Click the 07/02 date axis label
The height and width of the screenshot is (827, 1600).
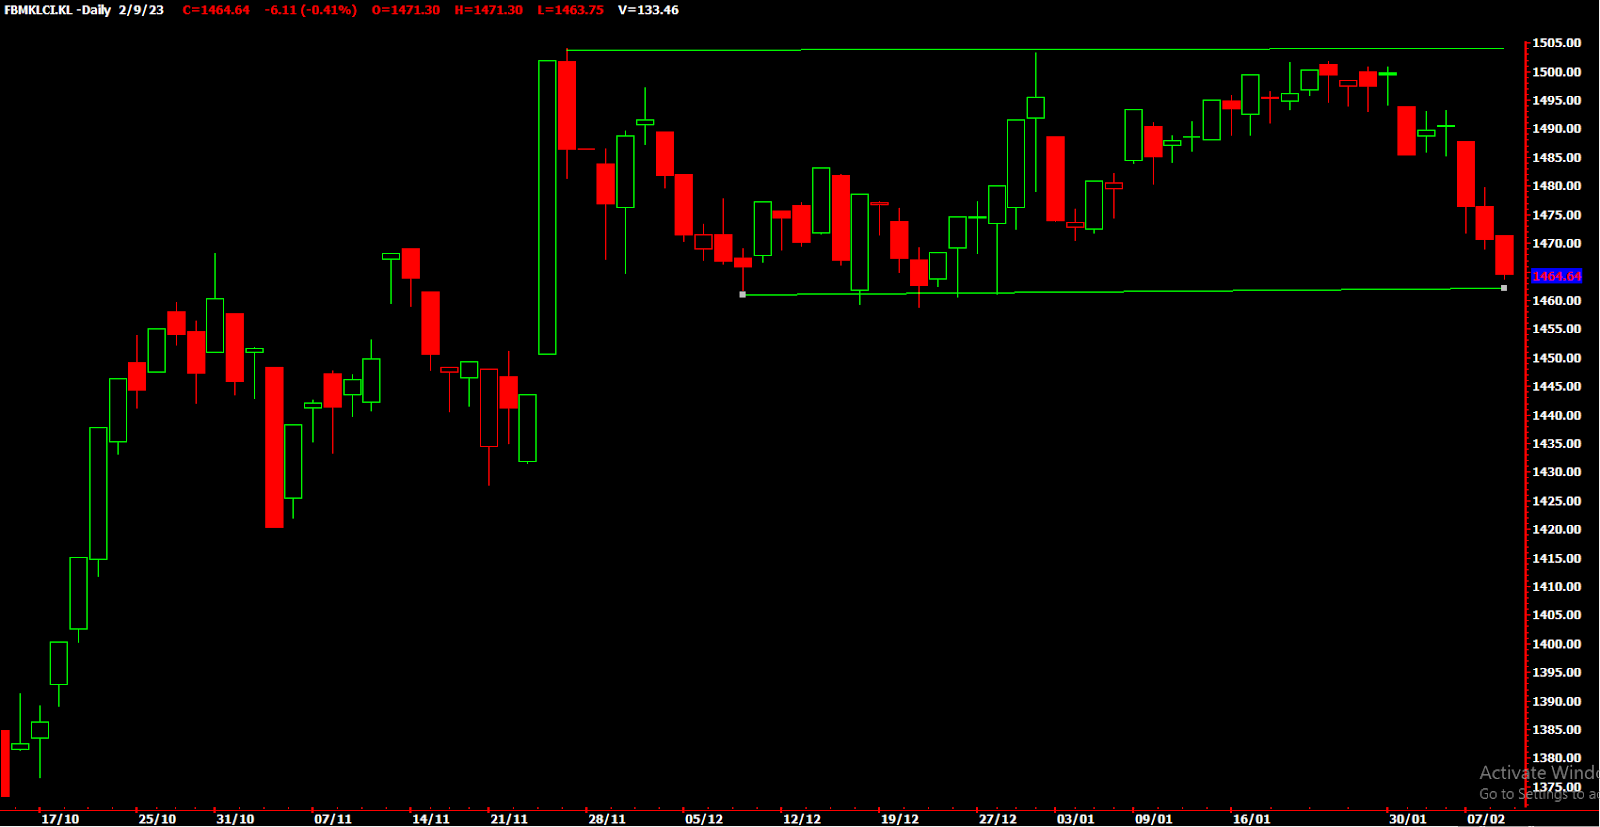1486,819
